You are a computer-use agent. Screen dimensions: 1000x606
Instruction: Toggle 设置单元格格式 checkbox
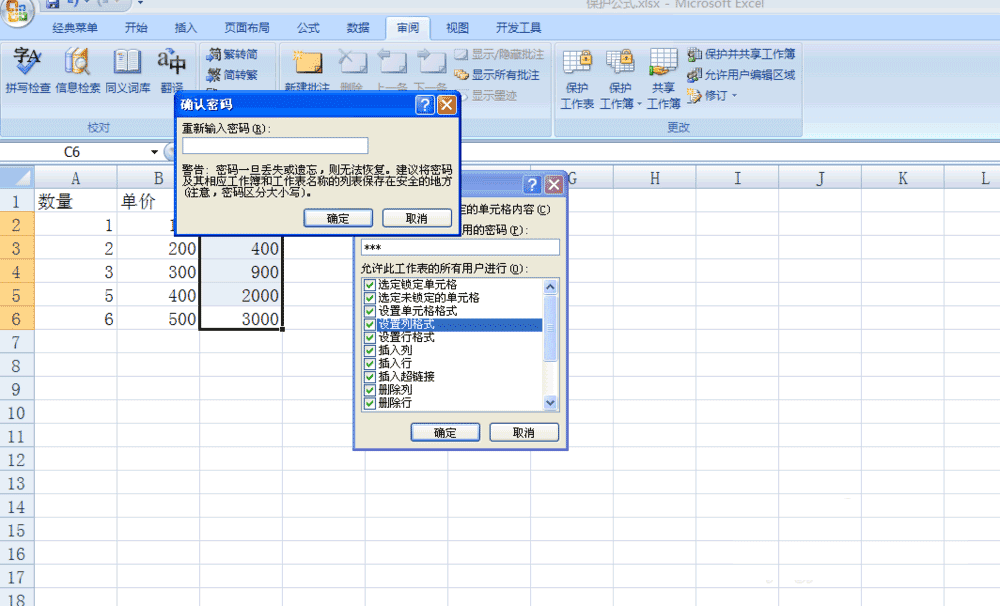click(369, 311)
